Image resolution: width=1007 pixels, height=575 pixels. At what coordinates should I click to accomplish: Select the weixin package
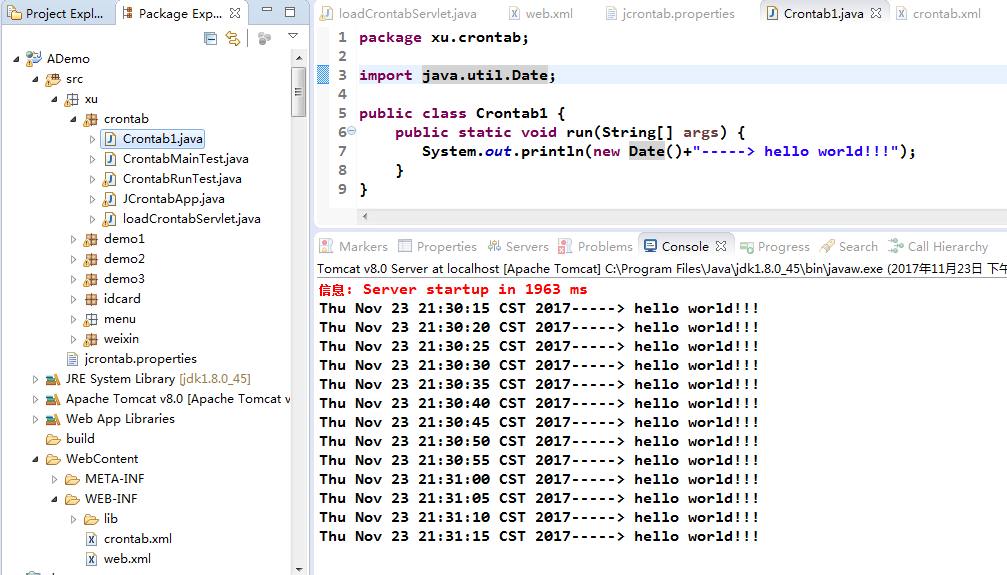(x=121, y=339)
